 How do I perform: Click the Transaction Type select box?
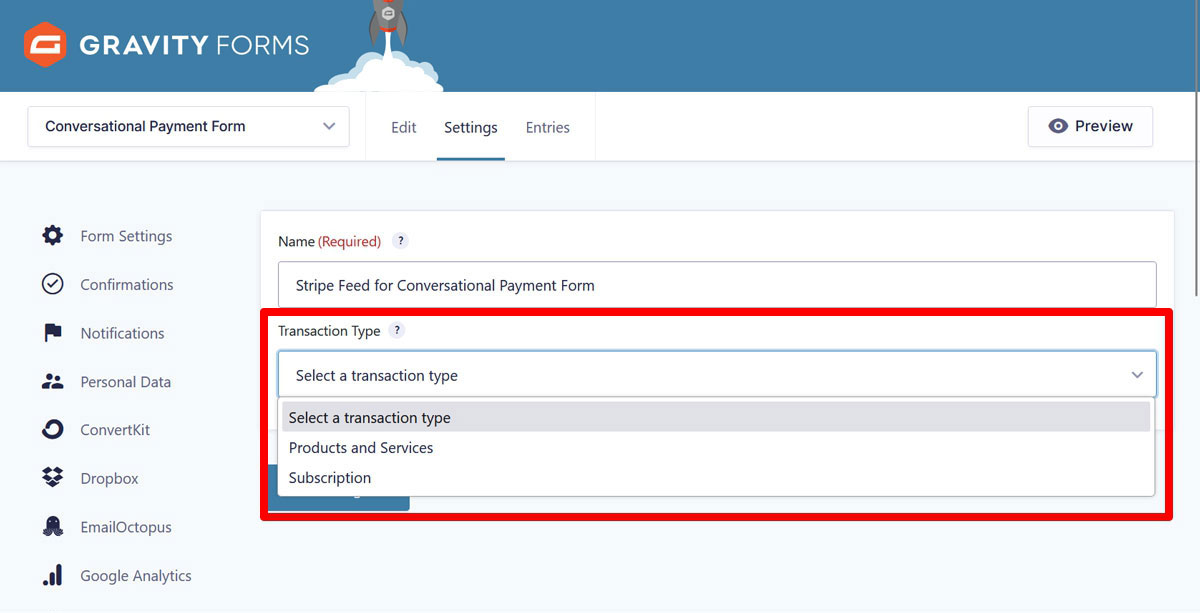tap(717, 375)
